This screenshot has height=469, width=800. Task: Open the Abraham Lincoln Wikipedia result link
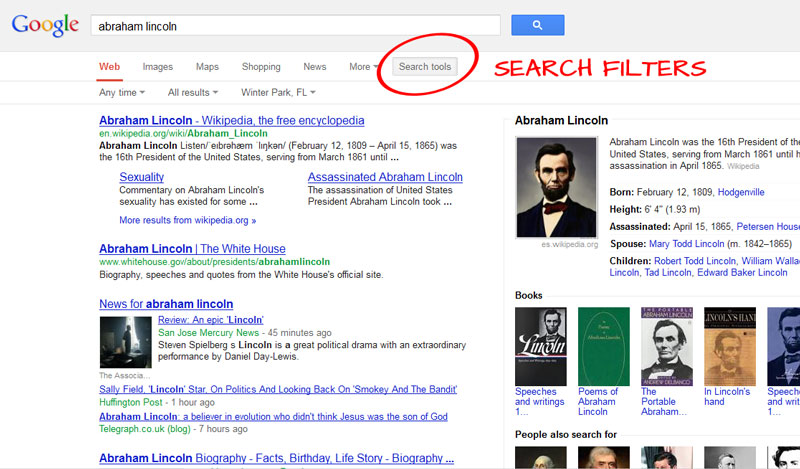232,120
